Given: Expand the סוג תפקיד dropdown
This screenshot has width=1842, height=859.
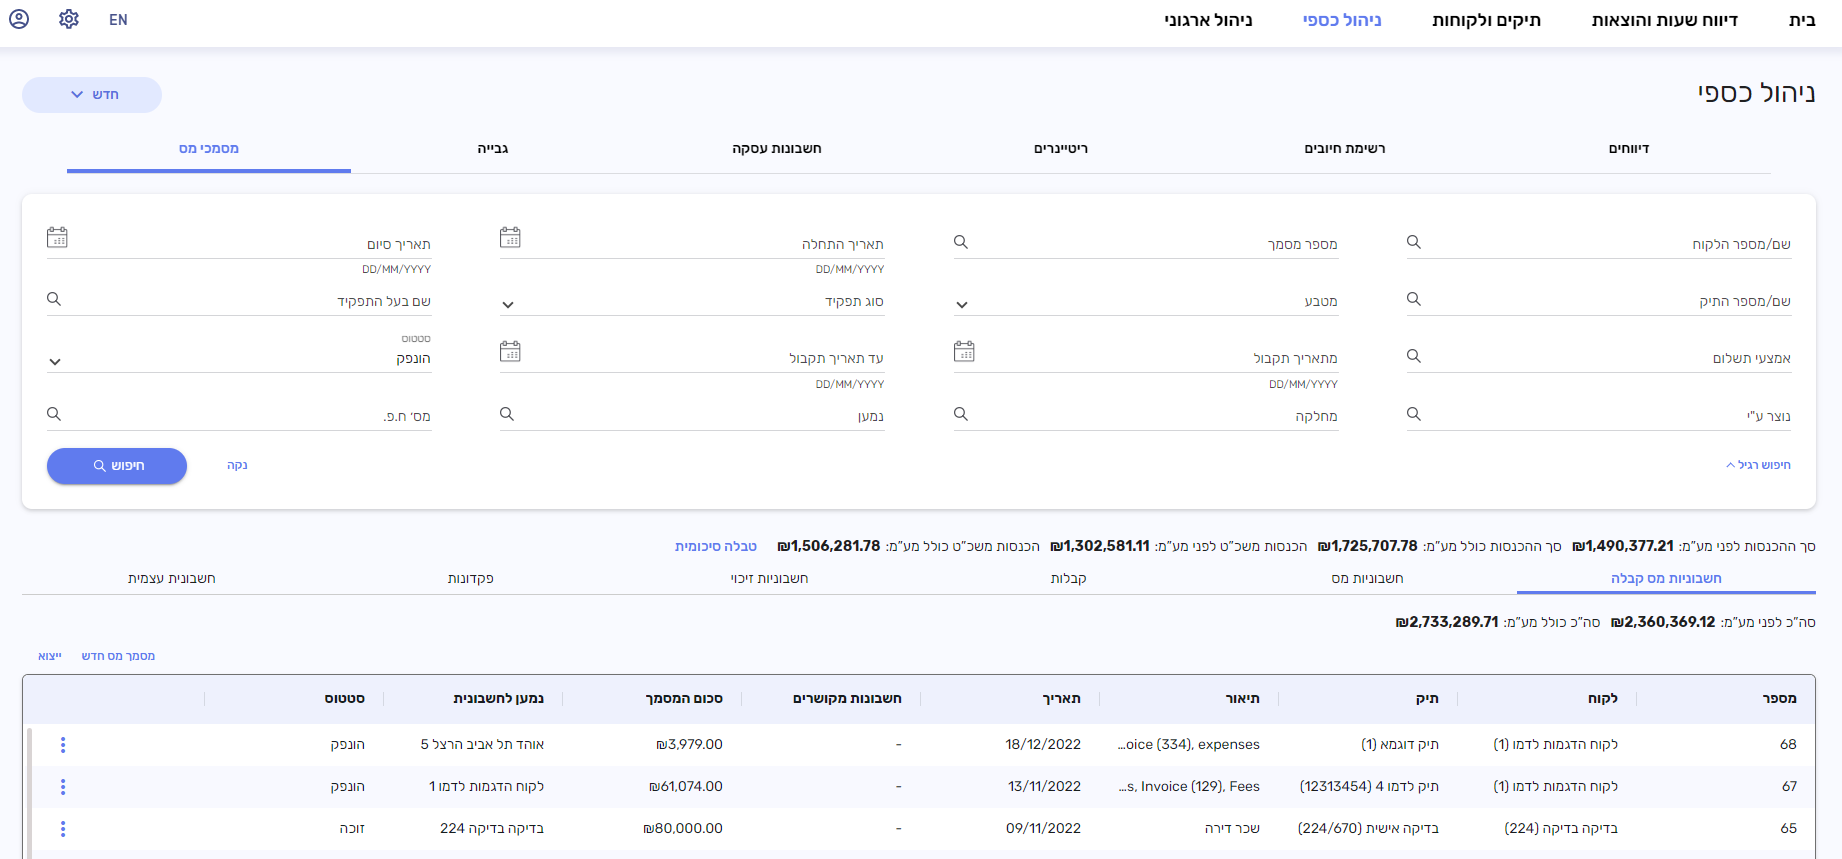Looking at the screenshot, I should pos(508,304).
